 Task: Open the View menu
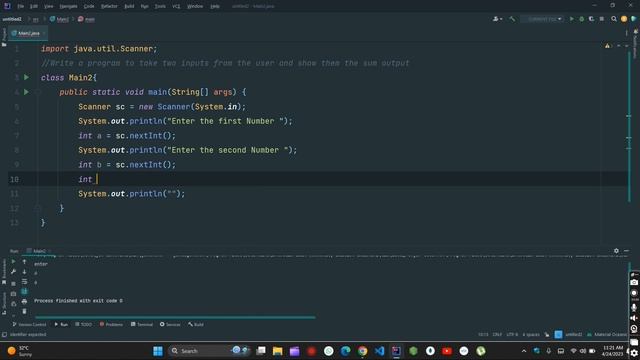(x=49, y=6)
